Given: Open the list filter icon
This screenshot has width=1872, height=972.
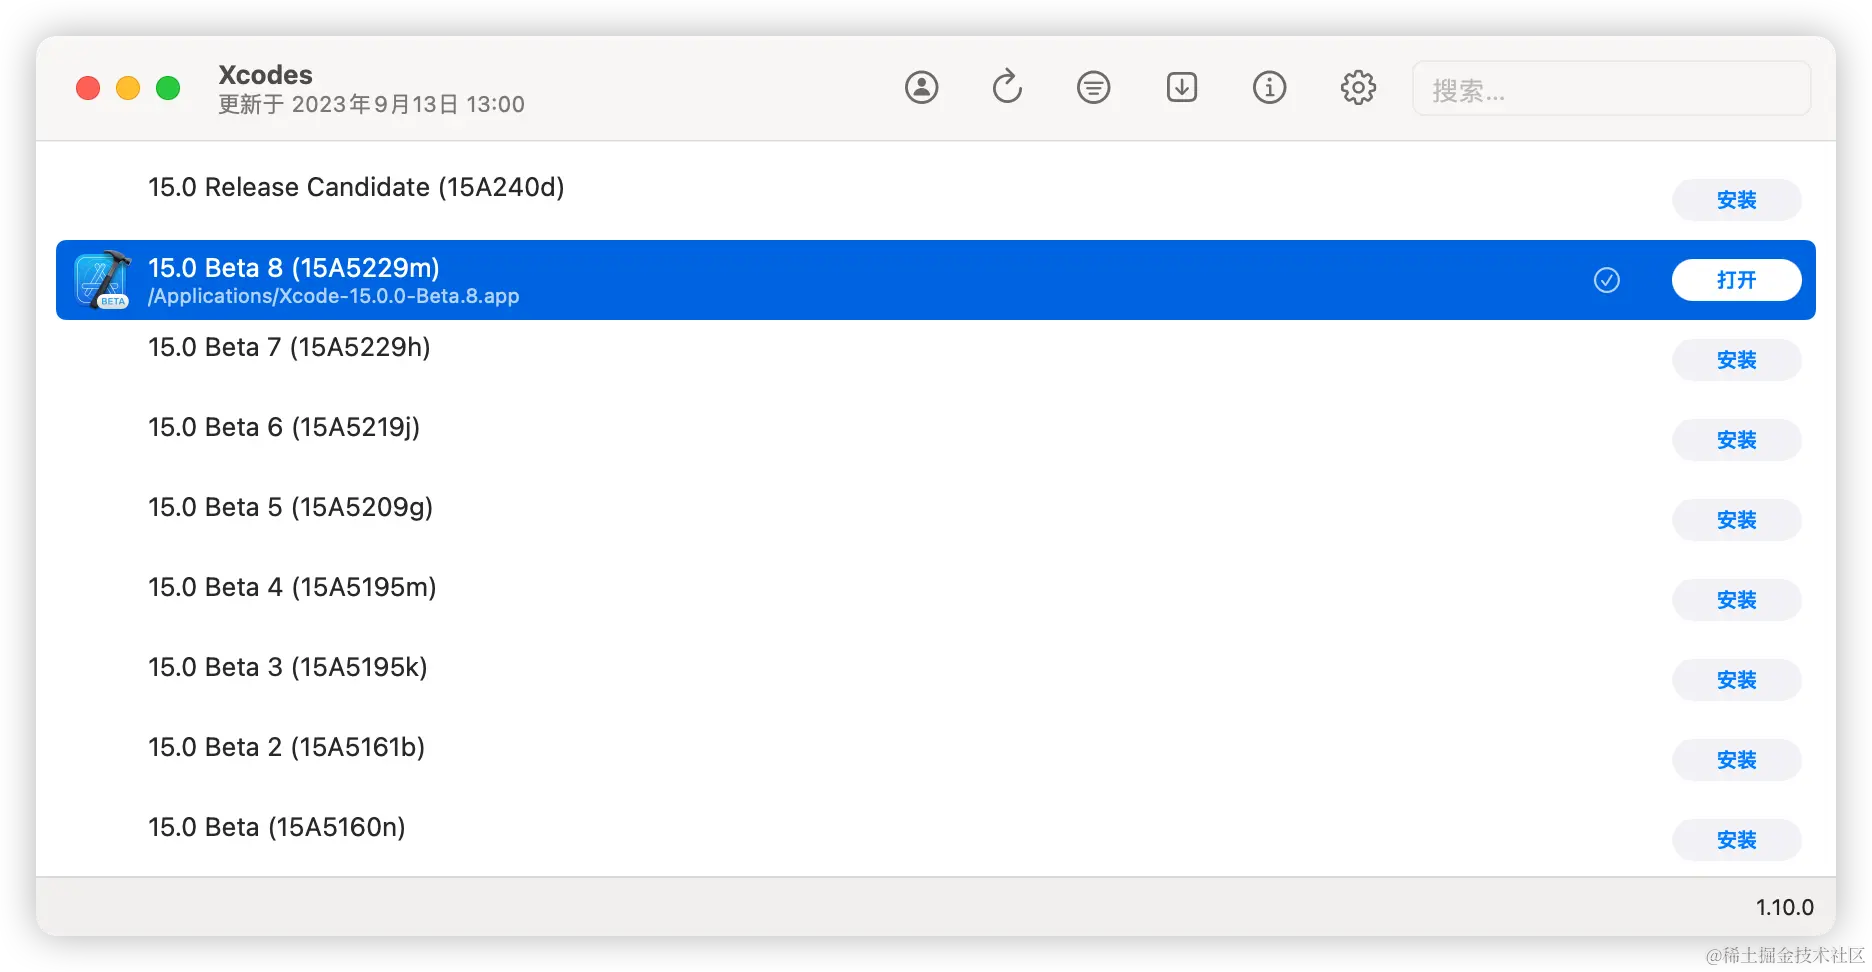Looking at the screenshot, I should pos(1093,88).
